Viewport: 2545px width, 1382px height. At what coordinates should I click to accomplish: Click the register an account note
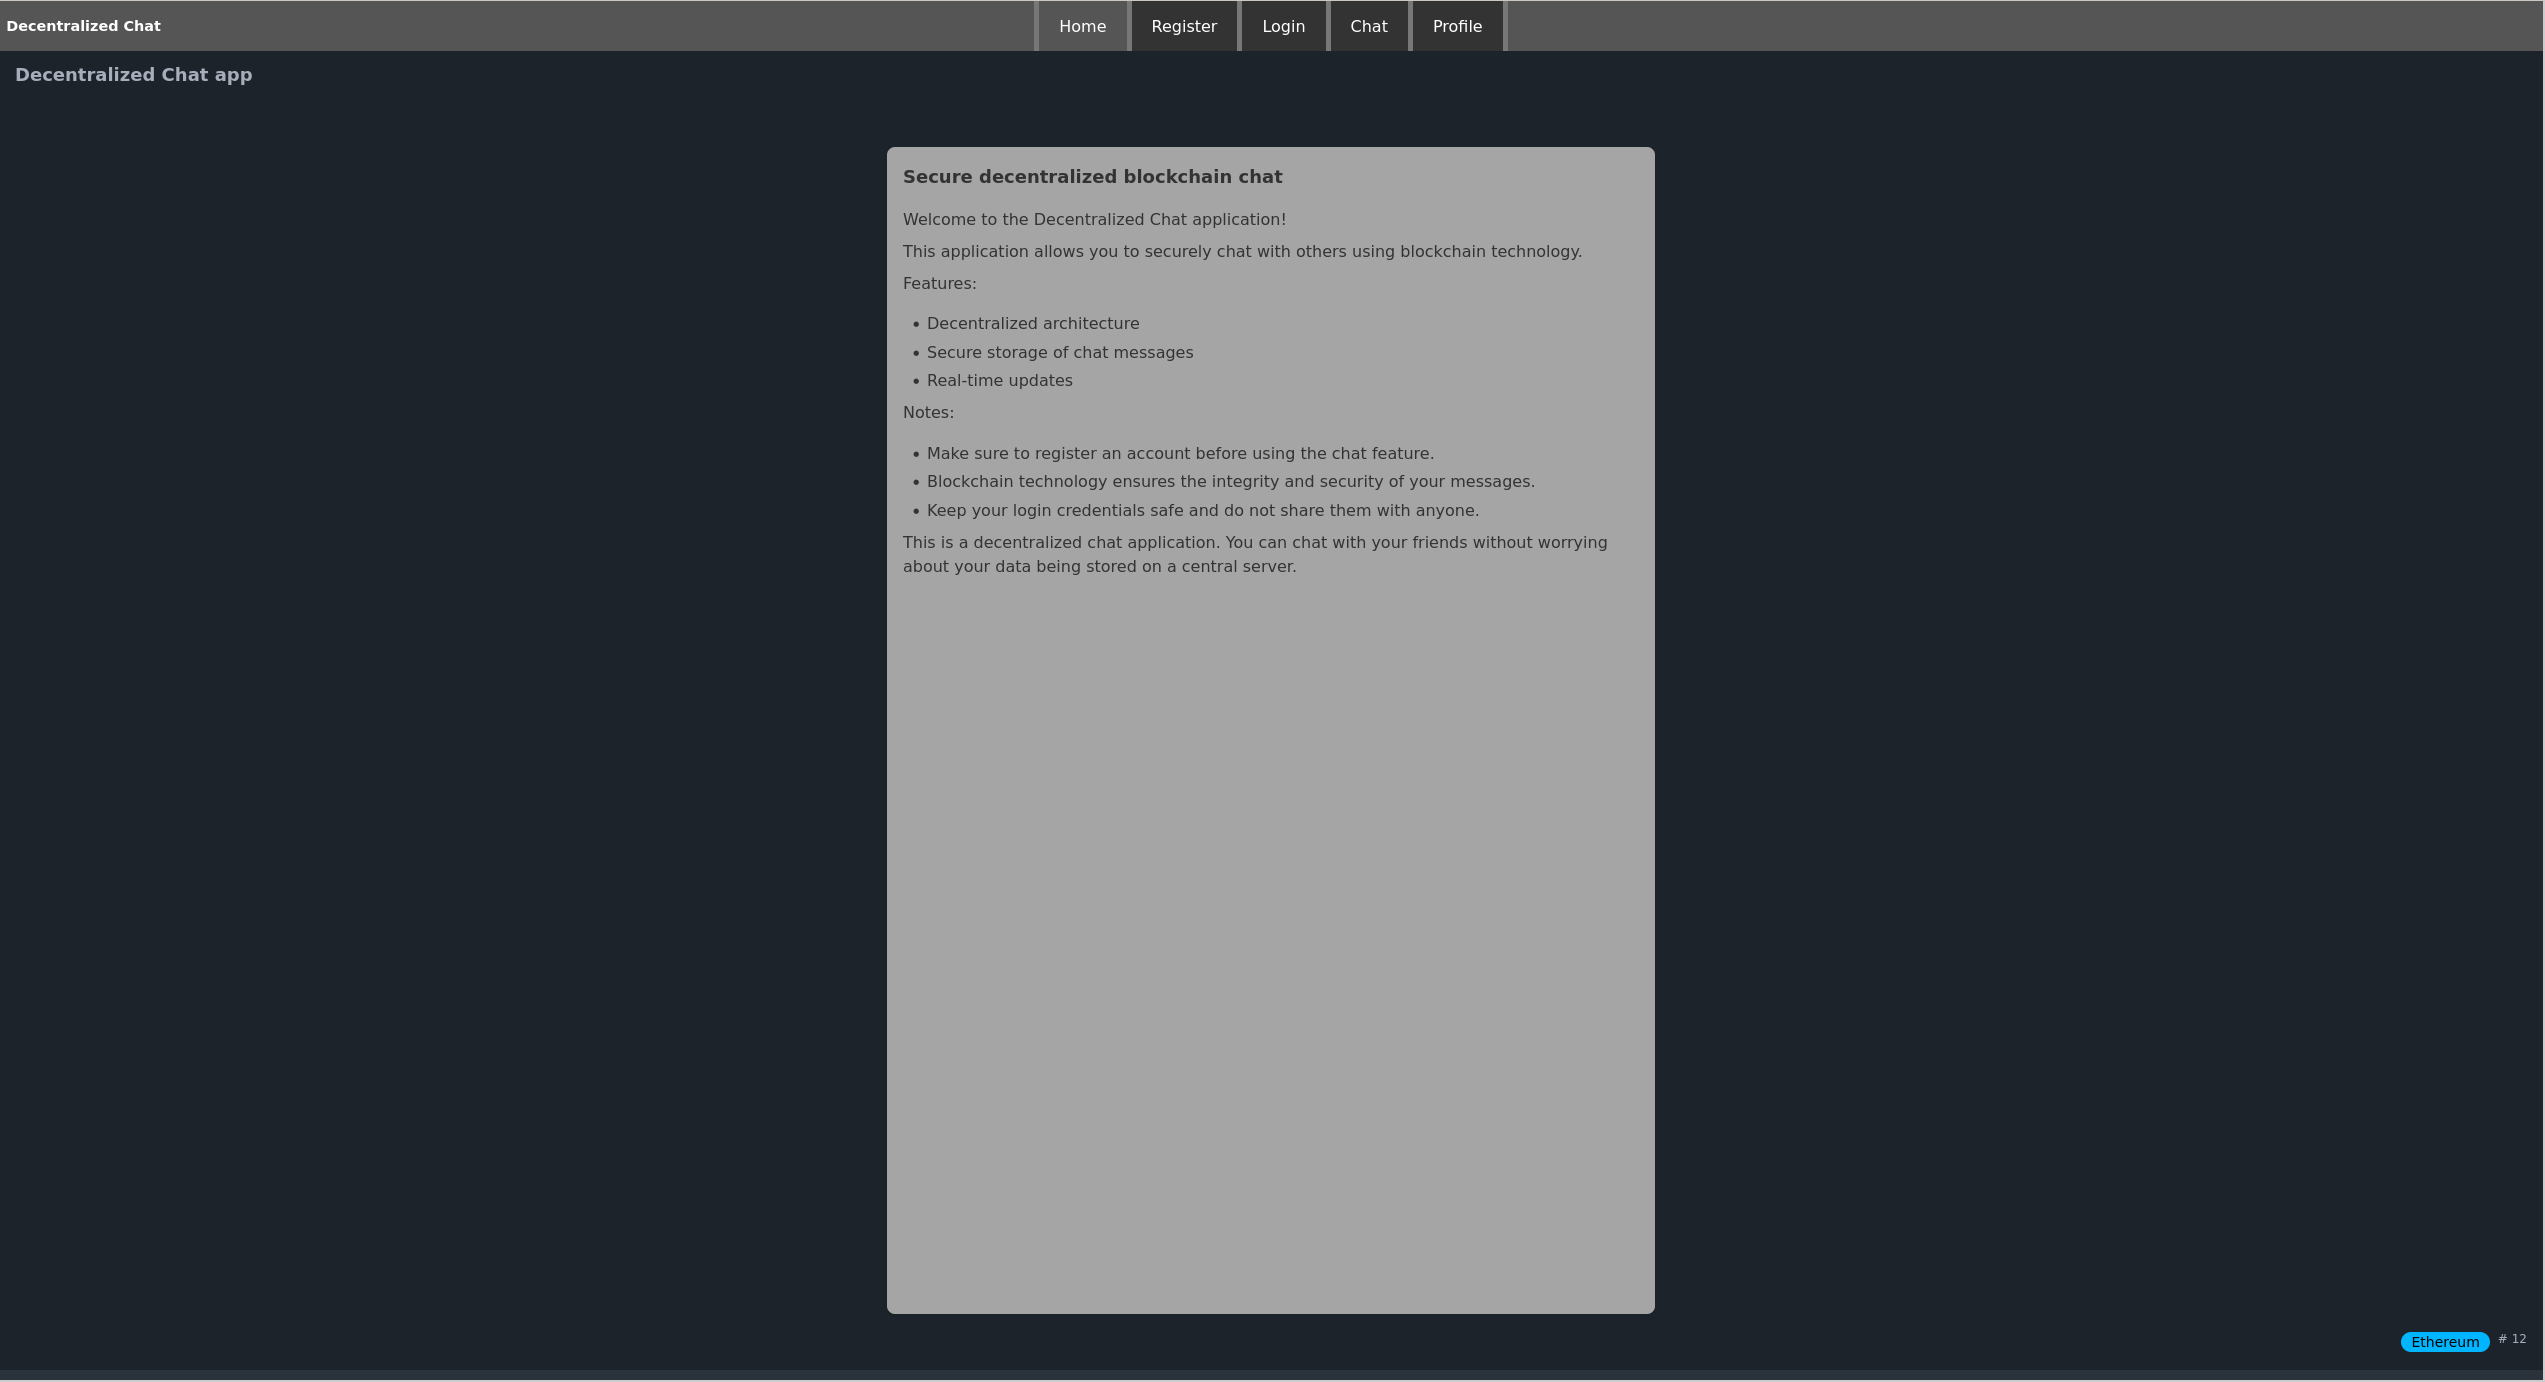pos(1180,454)
